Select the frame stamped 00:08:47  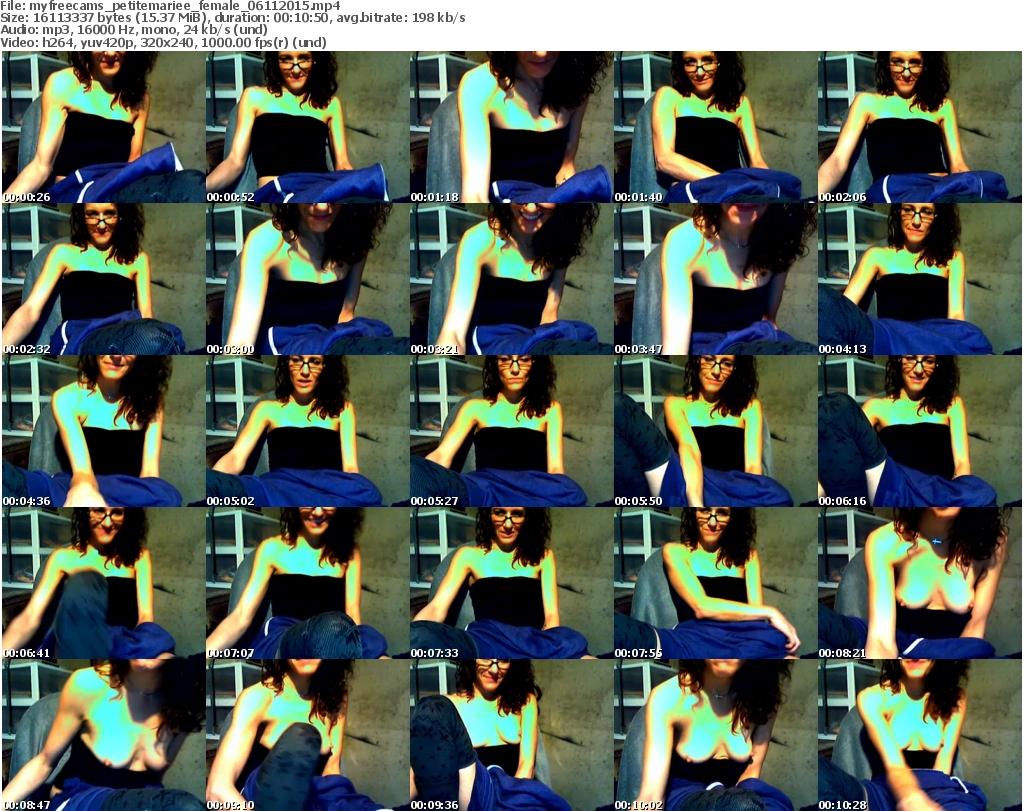coord(104,735)
